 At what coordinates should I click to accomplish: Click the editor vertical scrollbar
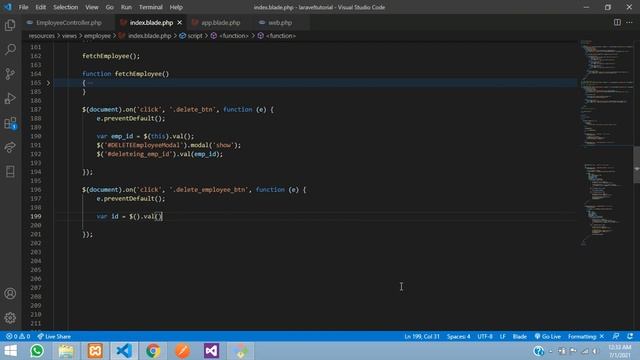click(637, 164)
